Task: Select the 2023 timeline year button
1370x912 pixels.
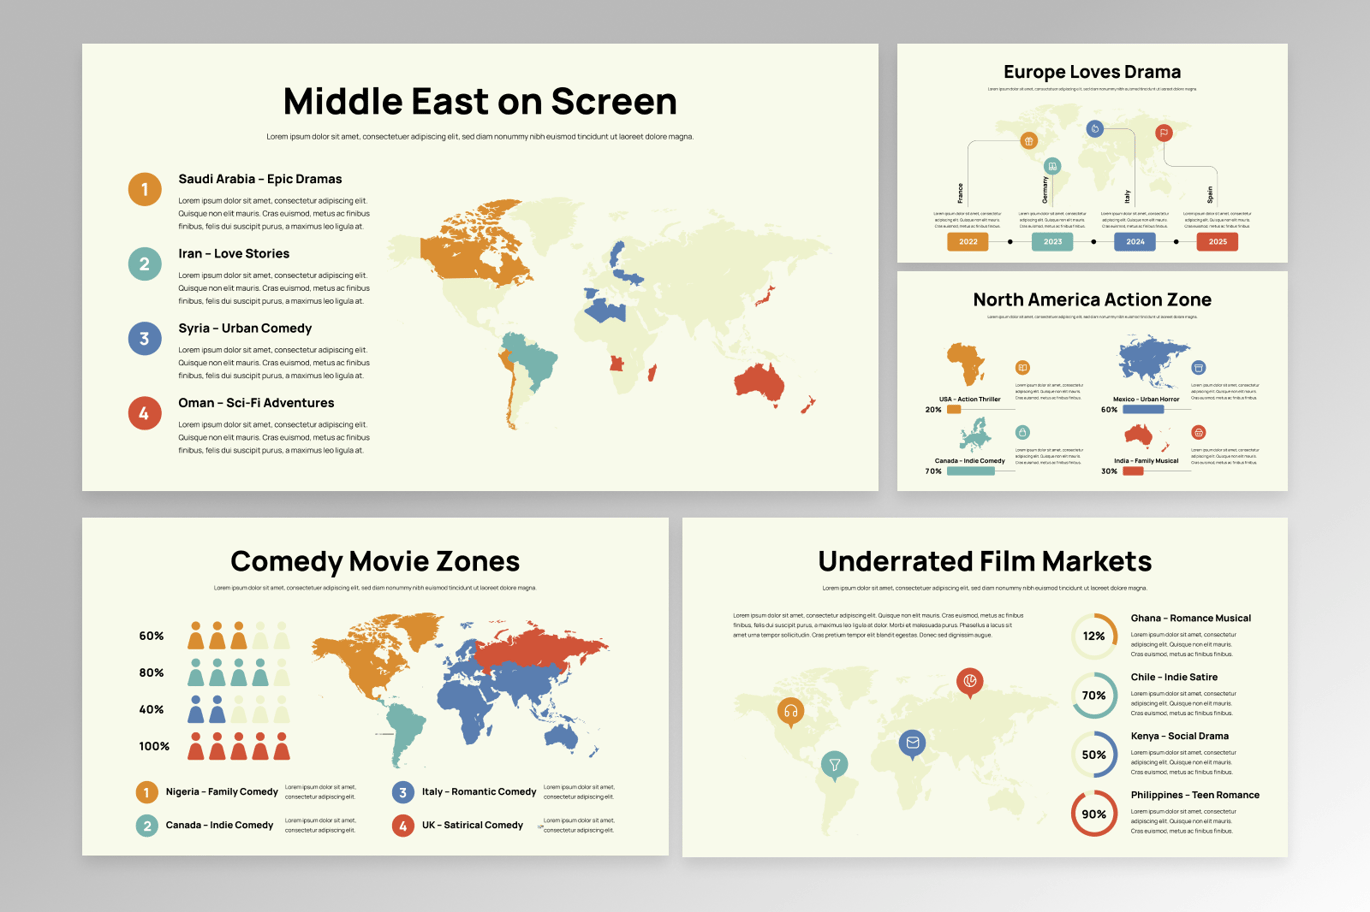Action: point(1052,242)
